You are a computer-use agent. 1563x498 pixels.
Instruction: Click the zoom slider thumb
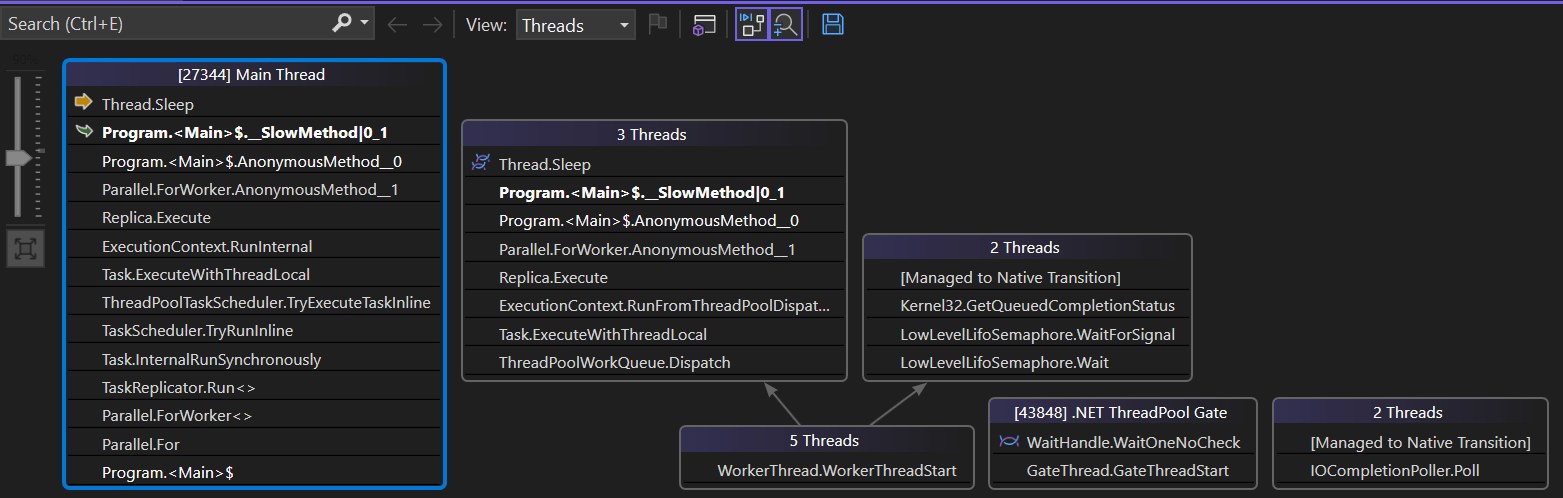[18, 158]
